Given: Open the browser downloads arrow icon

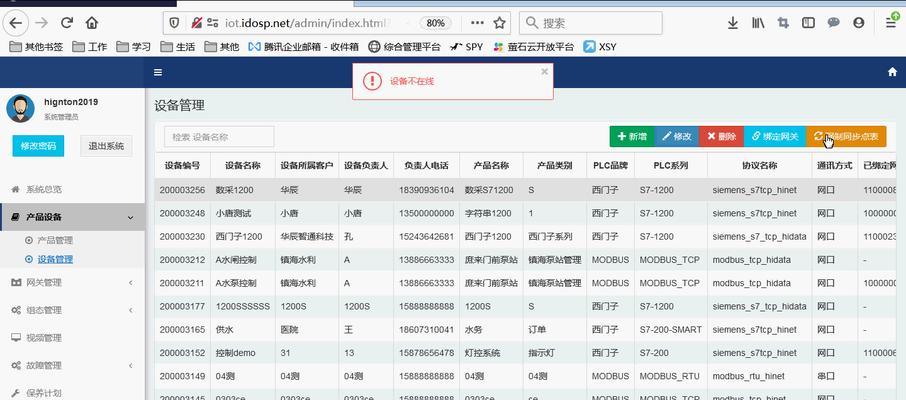Looking at the screenshot, I should pyautogui.click(x=733, y=23).
